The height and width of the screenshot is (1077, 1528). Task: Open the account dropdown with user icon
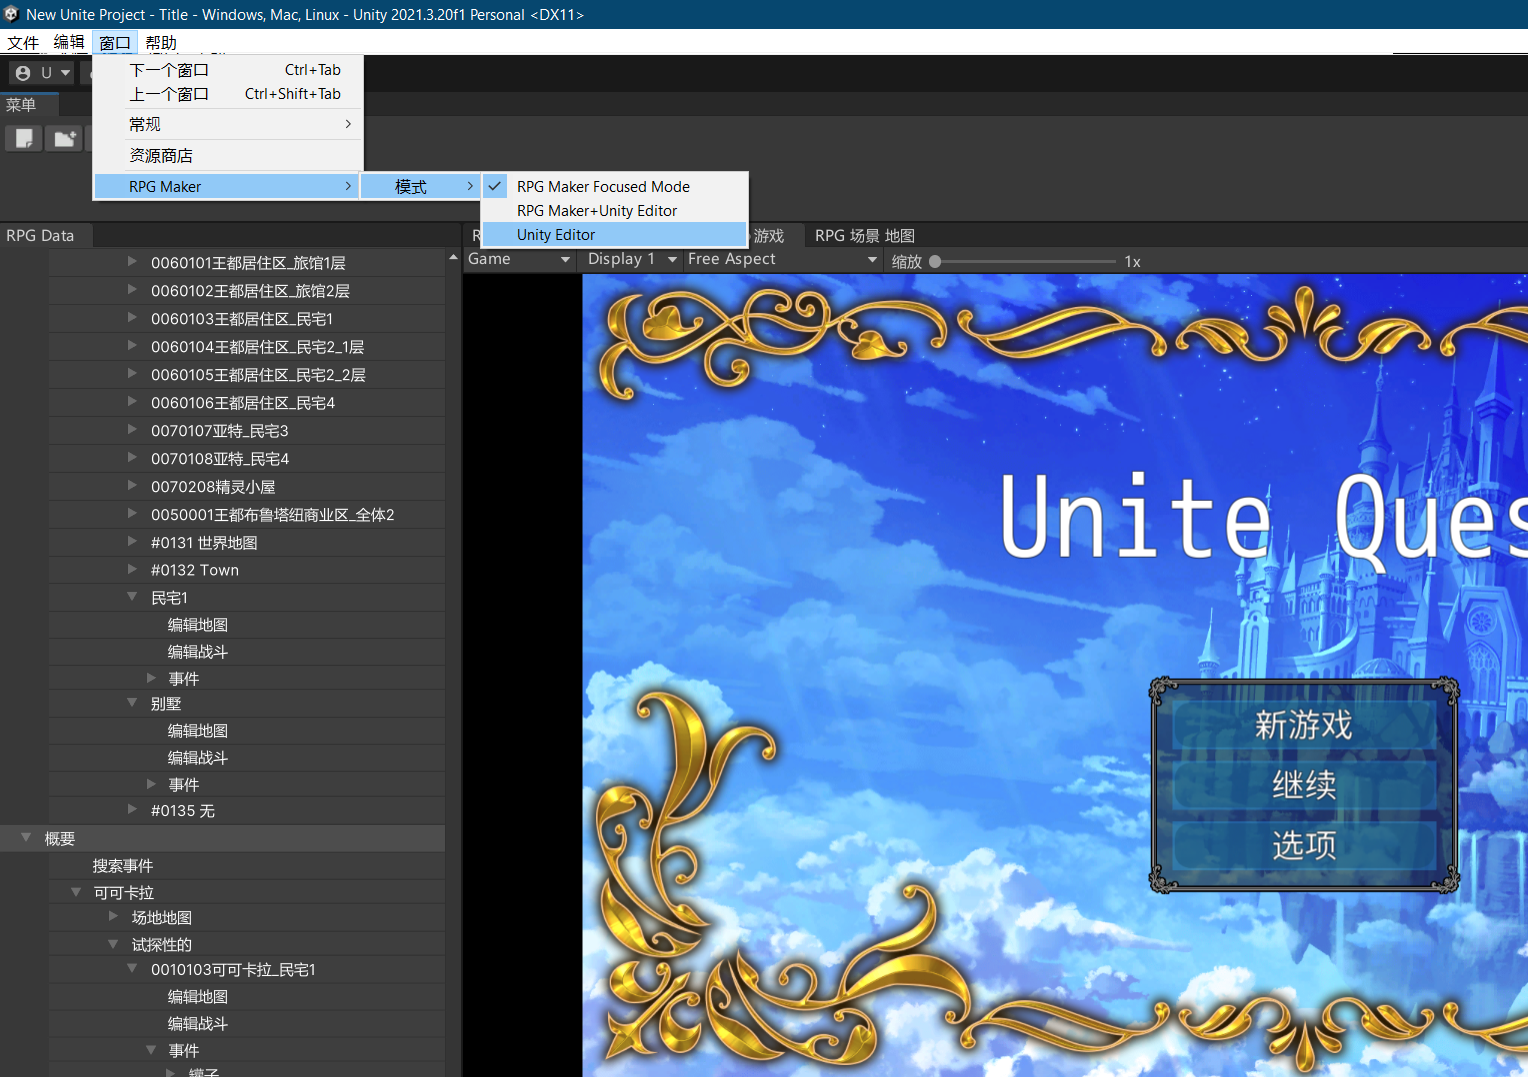click(42, 73)
